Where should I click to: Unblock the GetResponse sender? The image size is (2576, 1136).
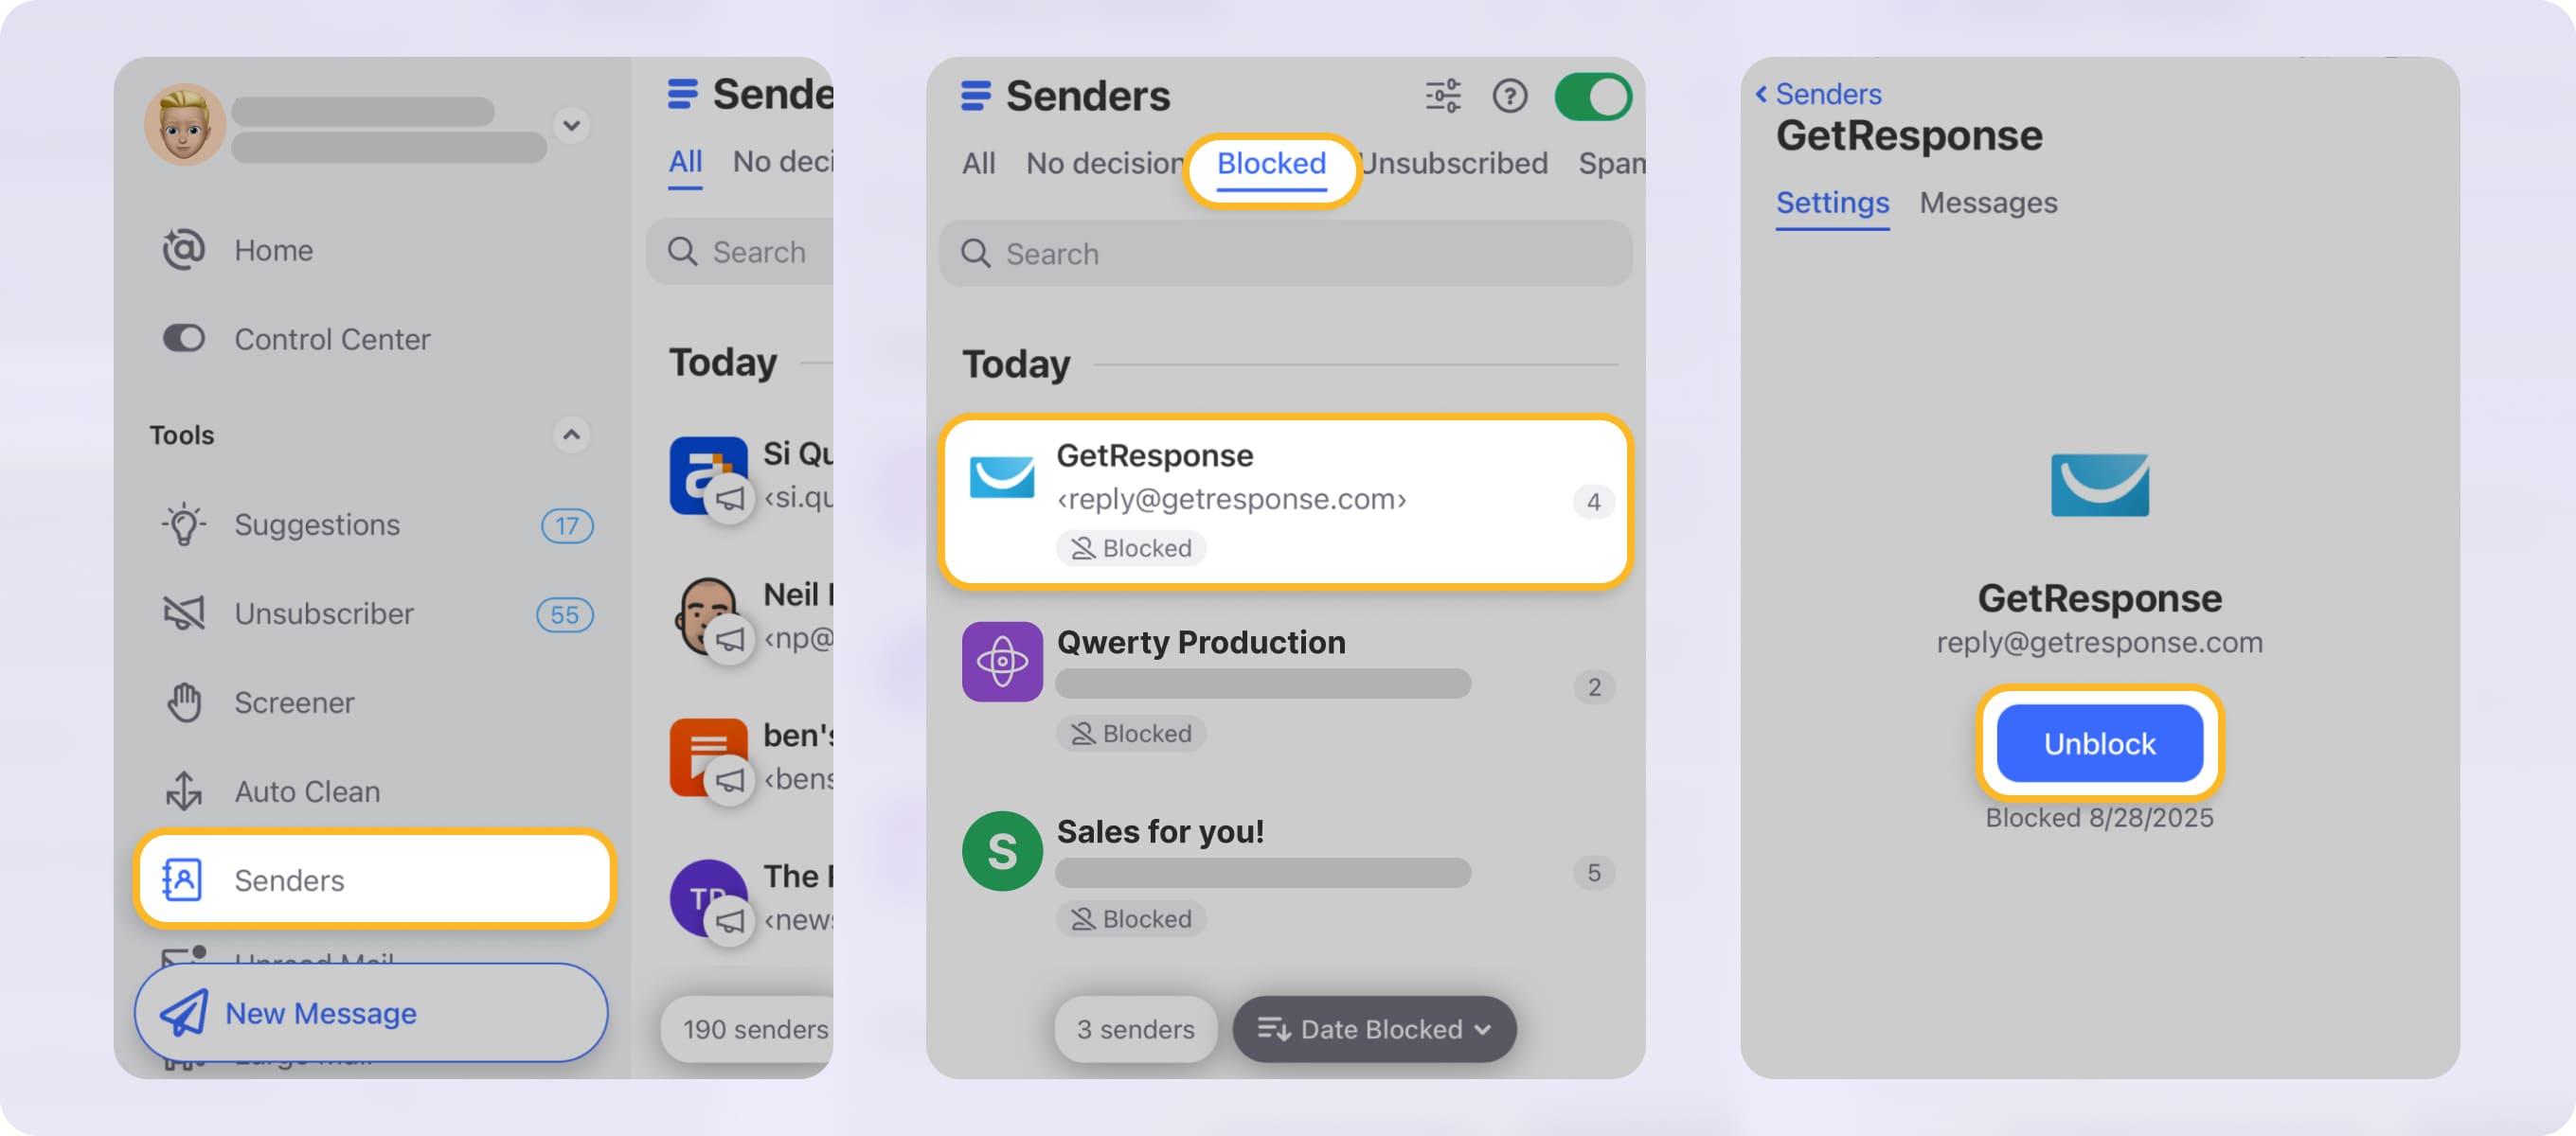(x=2100, y=742)
